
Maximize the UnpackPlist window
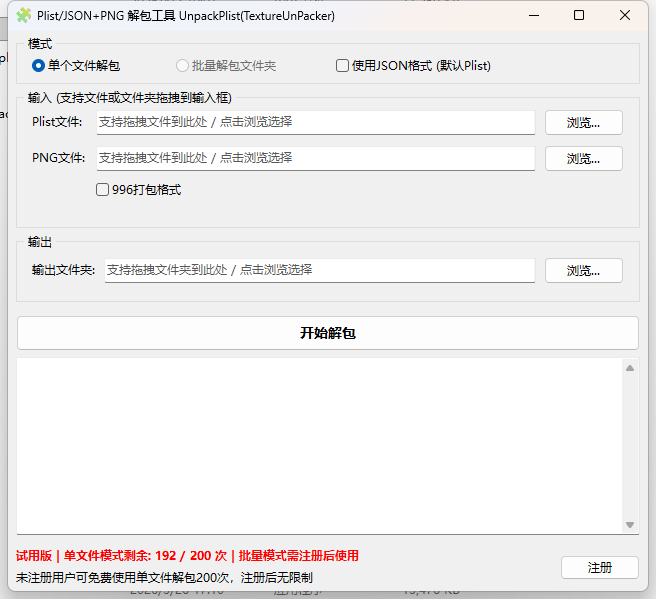point(579,15)
